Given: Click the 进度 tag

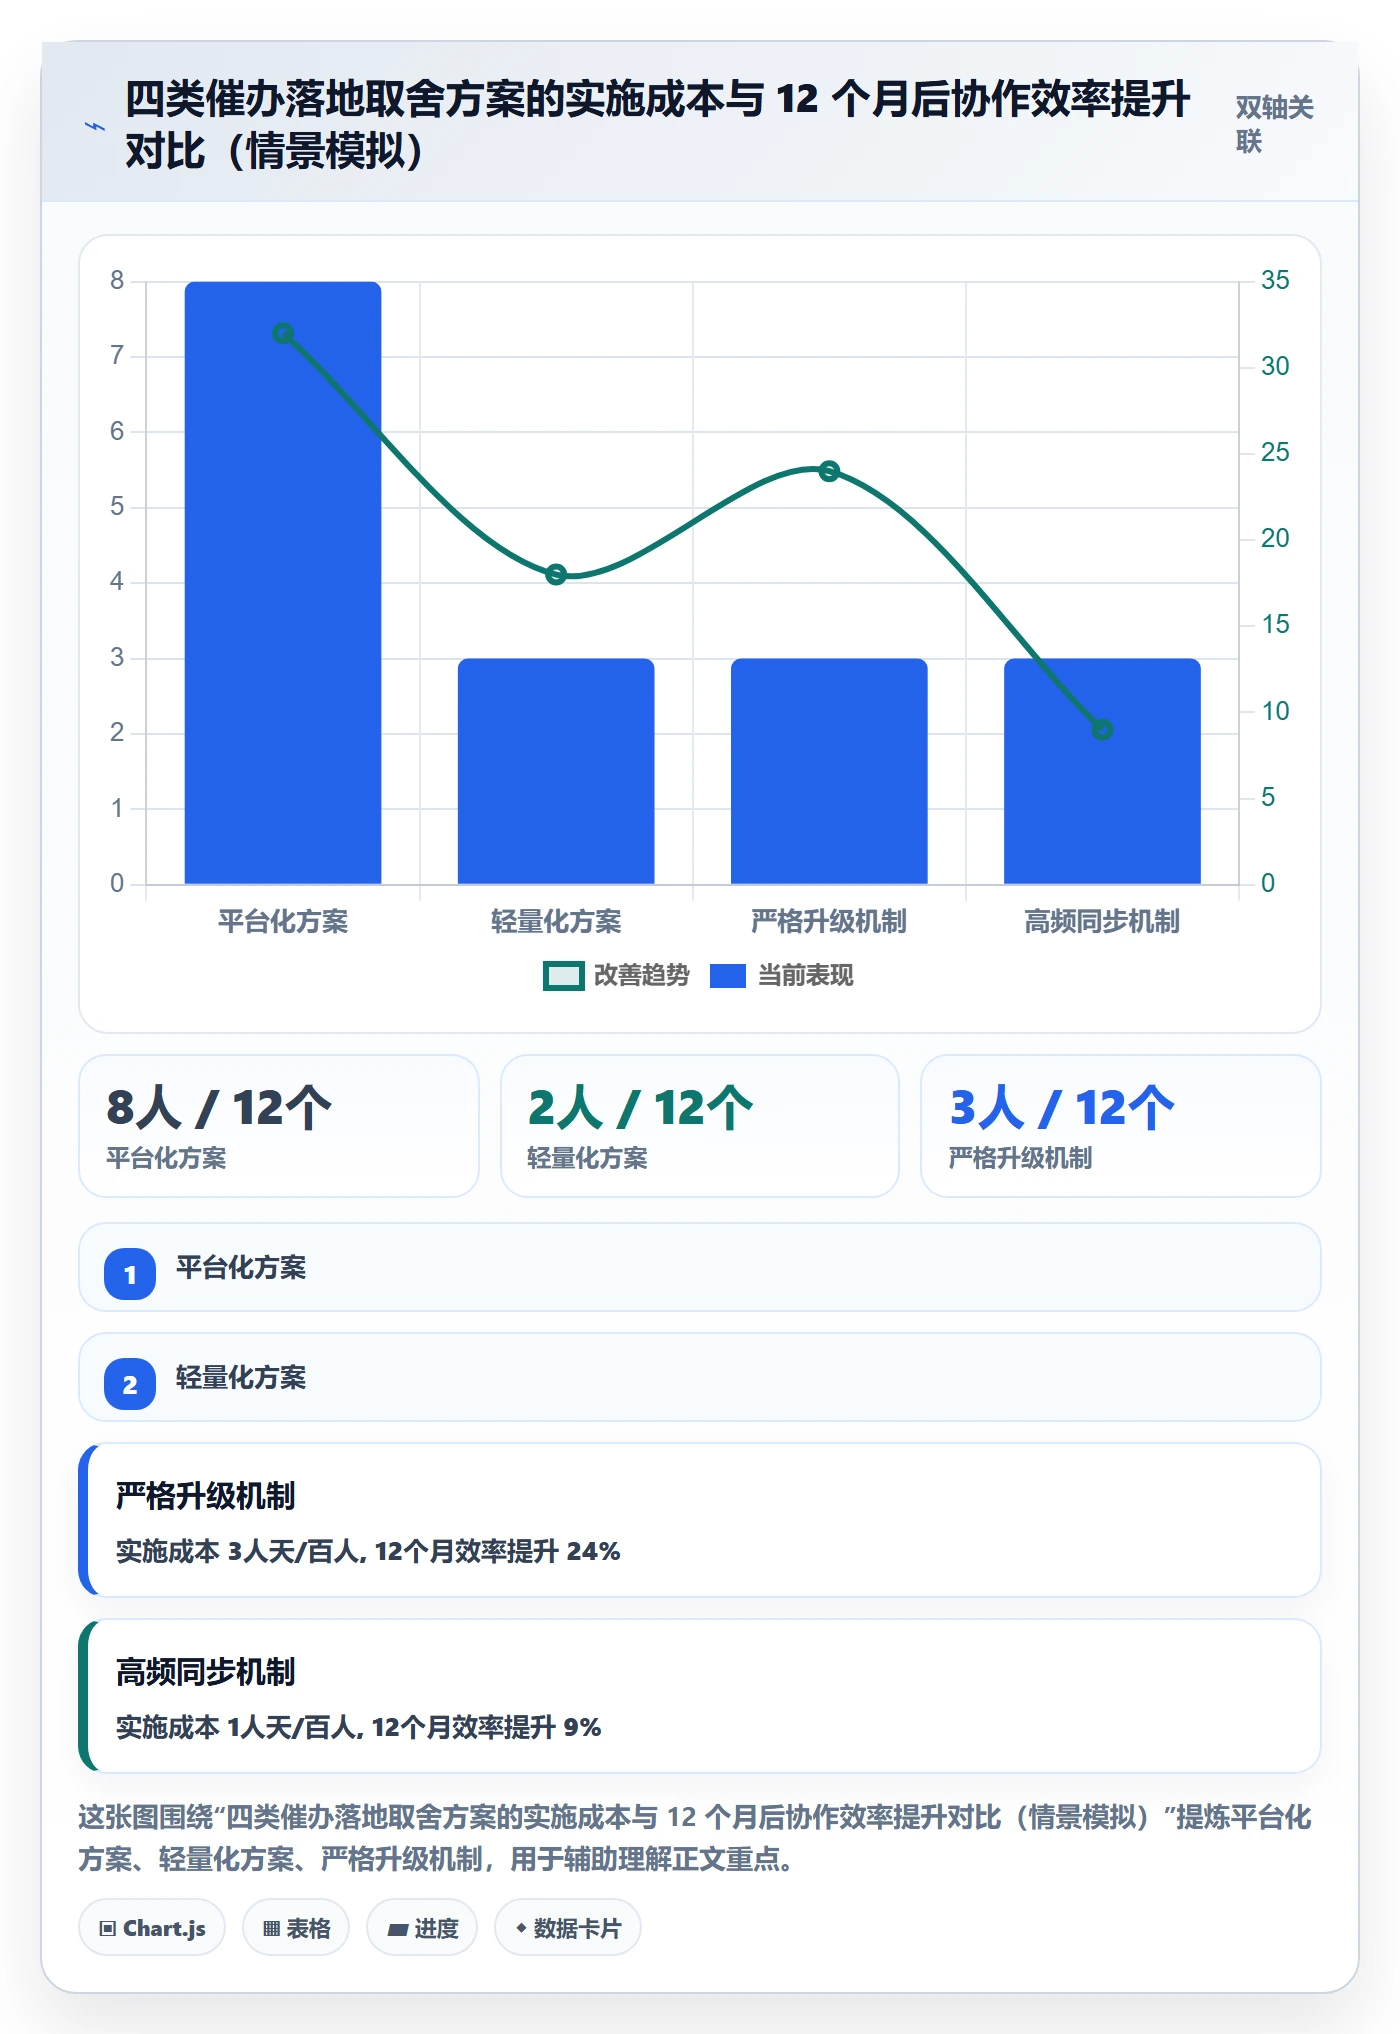Looking at the screenshot, I should (422, 1928).
